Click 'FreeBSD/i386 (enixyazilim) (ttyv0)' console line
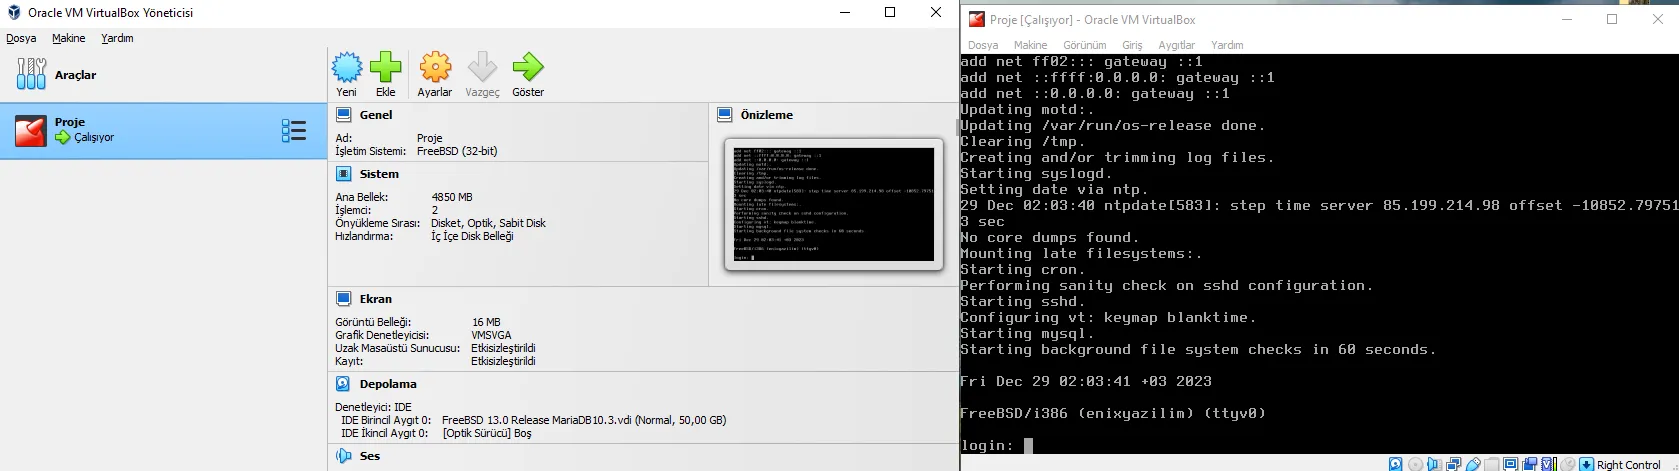 [x=1113, y=413]
